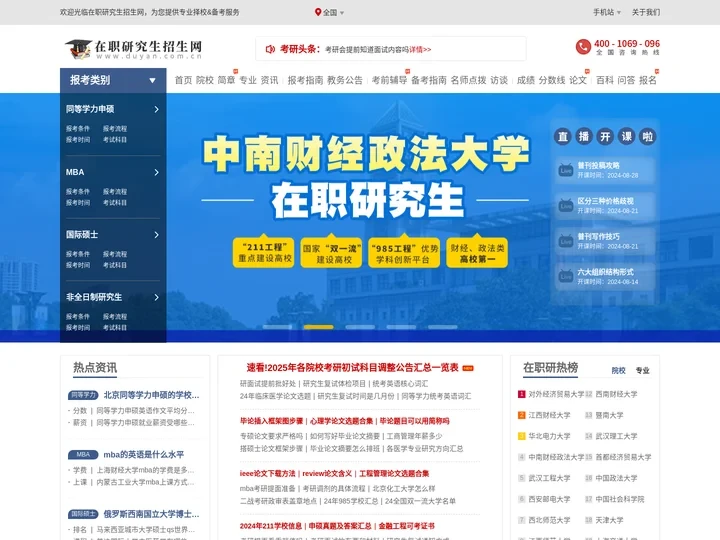Click 报考条件 under 同等学力申硕
The width and height of the screenshot is (720, 540).
pos(78,129)
